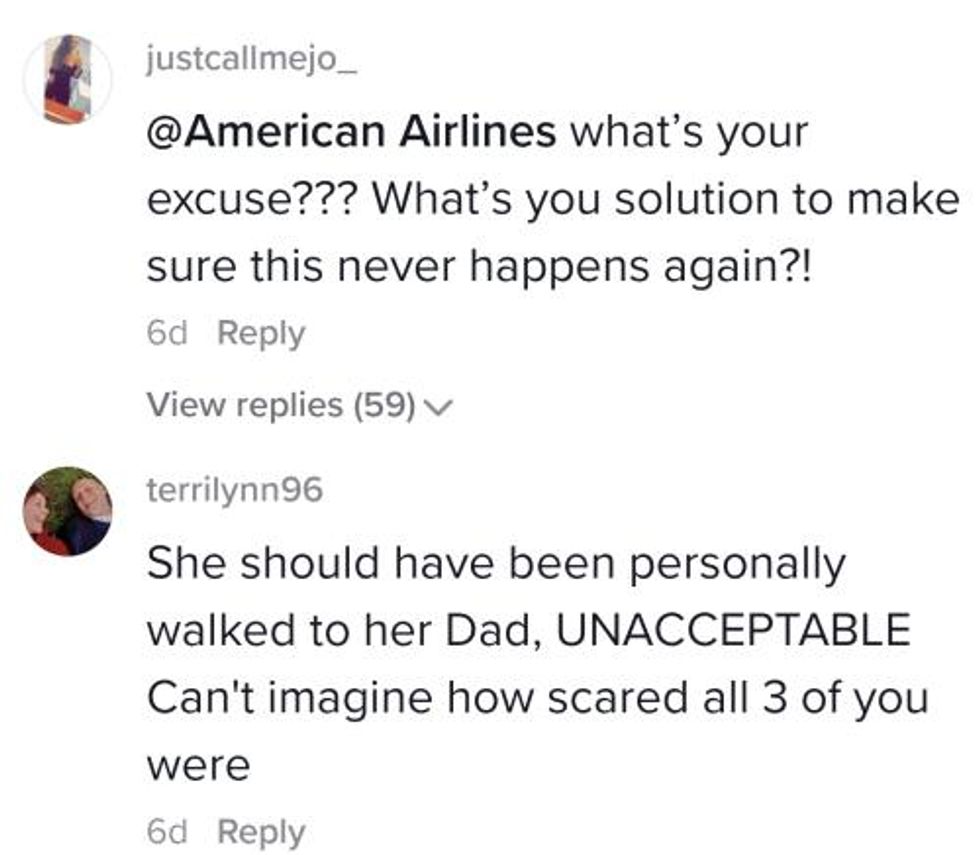
Task: Open justcallmejo_'s profile picture
Action: (67, 79)
